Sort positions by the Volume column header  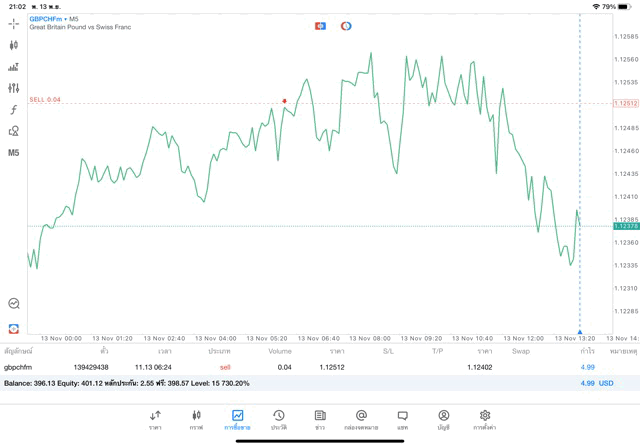pyautogui.click(x=280, y=351)
